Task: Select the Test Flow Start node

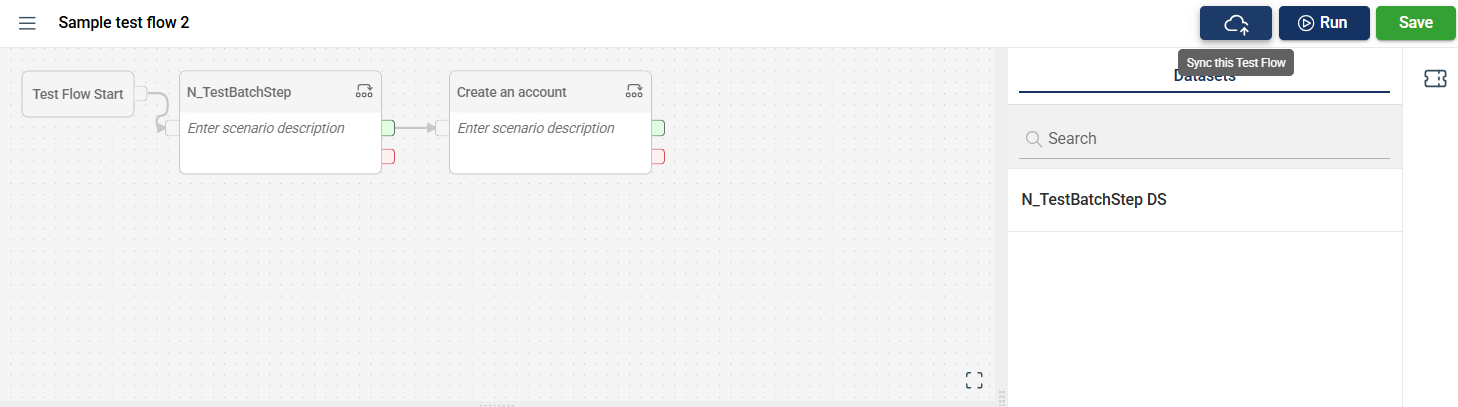Action: (x=78, y=94)
